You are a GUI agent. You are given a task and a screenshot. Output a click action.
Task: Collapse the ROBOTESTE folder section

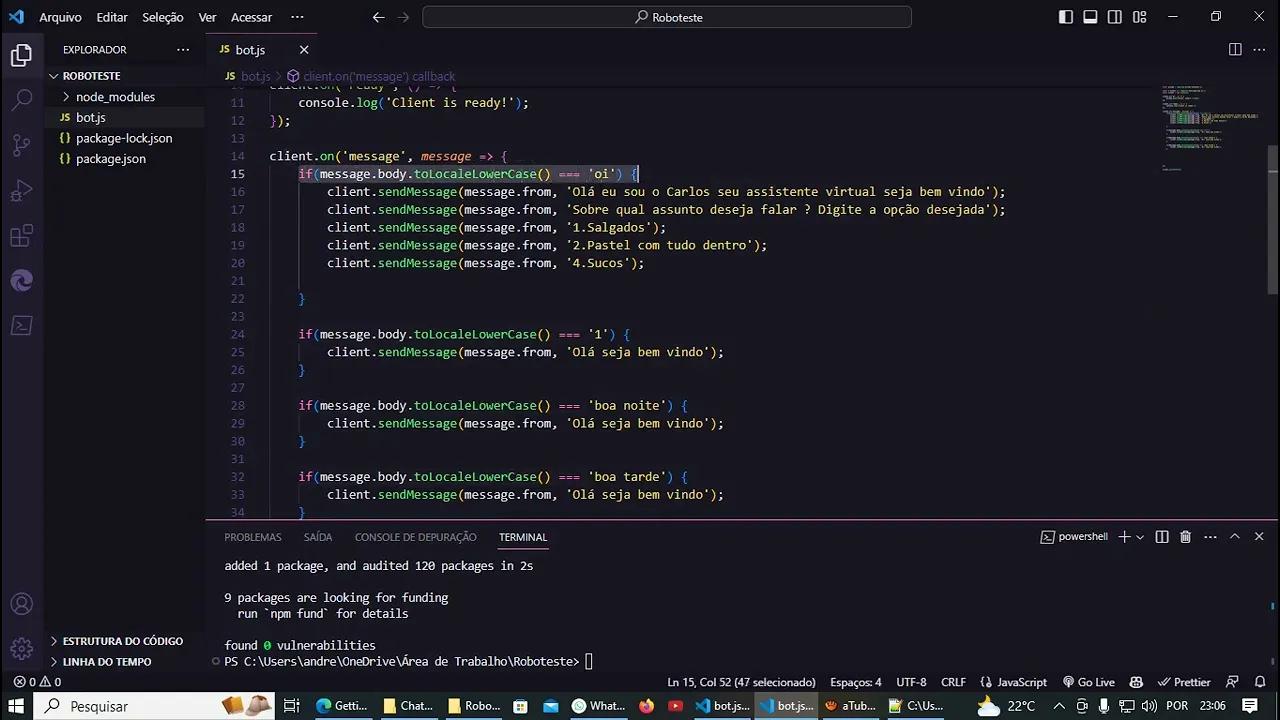coord(125,76)
